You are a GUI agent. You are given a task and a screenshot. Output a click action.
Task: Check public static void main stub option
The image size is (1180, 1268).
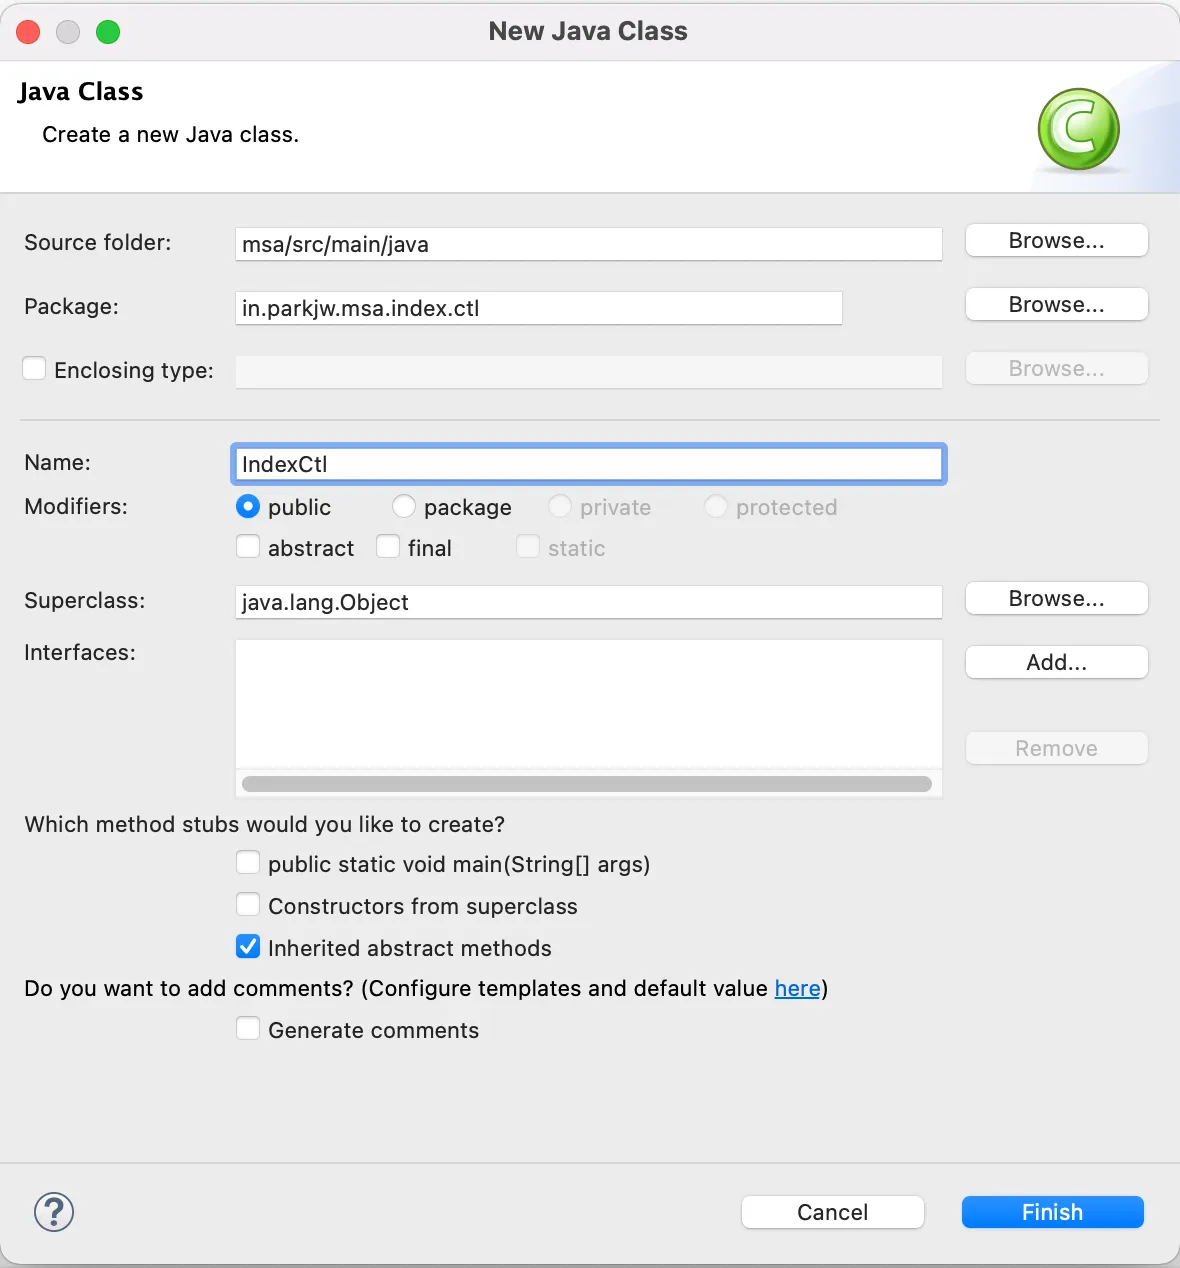click(248, 863)
